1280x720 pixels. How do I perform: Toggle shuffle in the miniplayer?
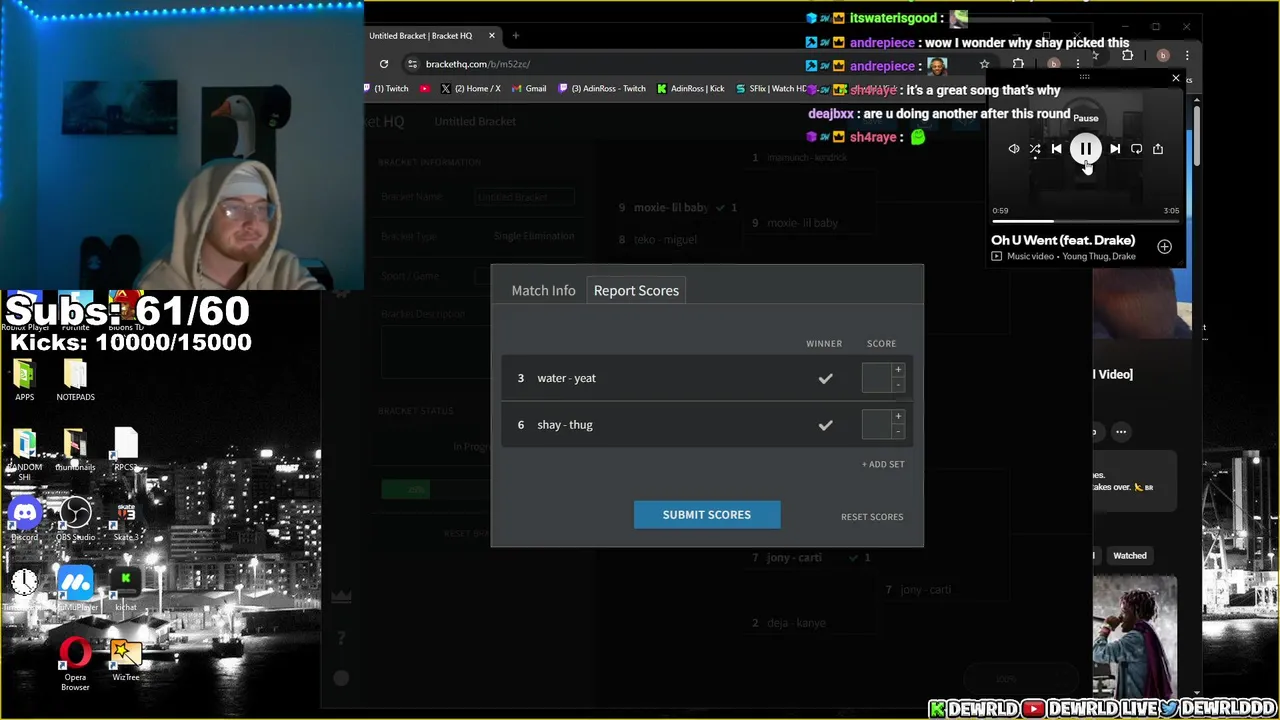click(1035, 149)
